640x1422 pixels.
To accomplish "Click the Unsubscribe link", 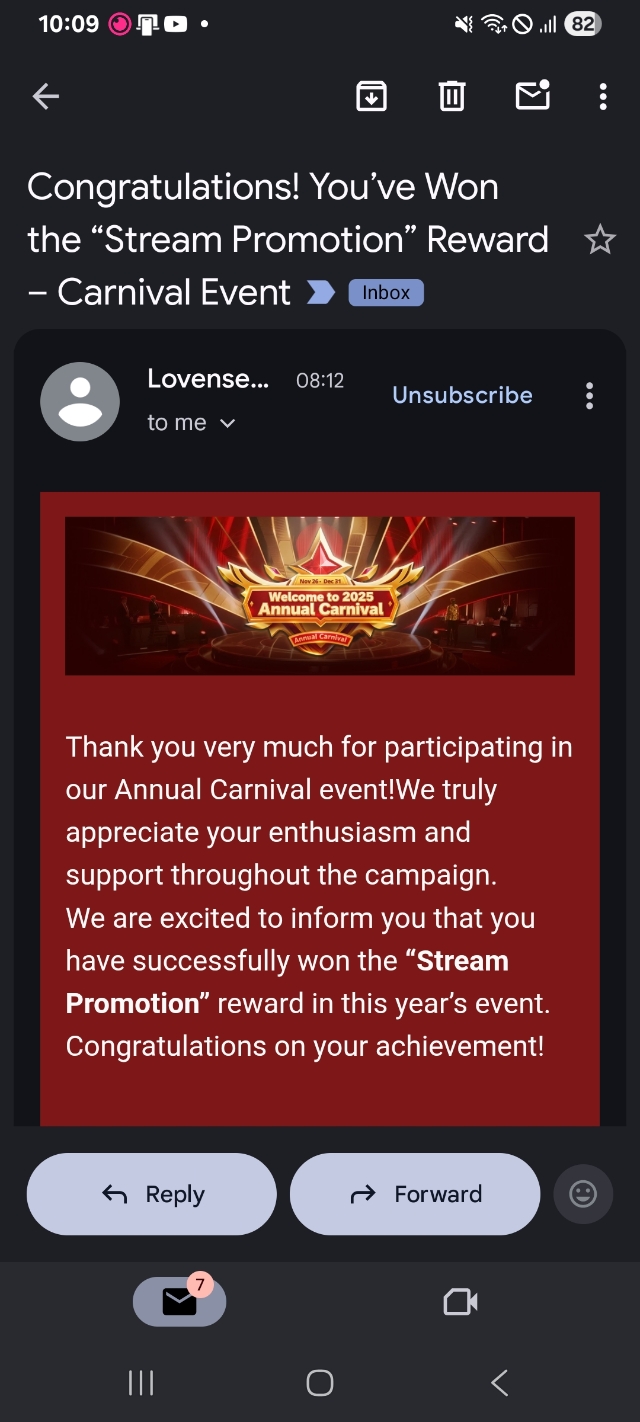I will coord(462,395).
